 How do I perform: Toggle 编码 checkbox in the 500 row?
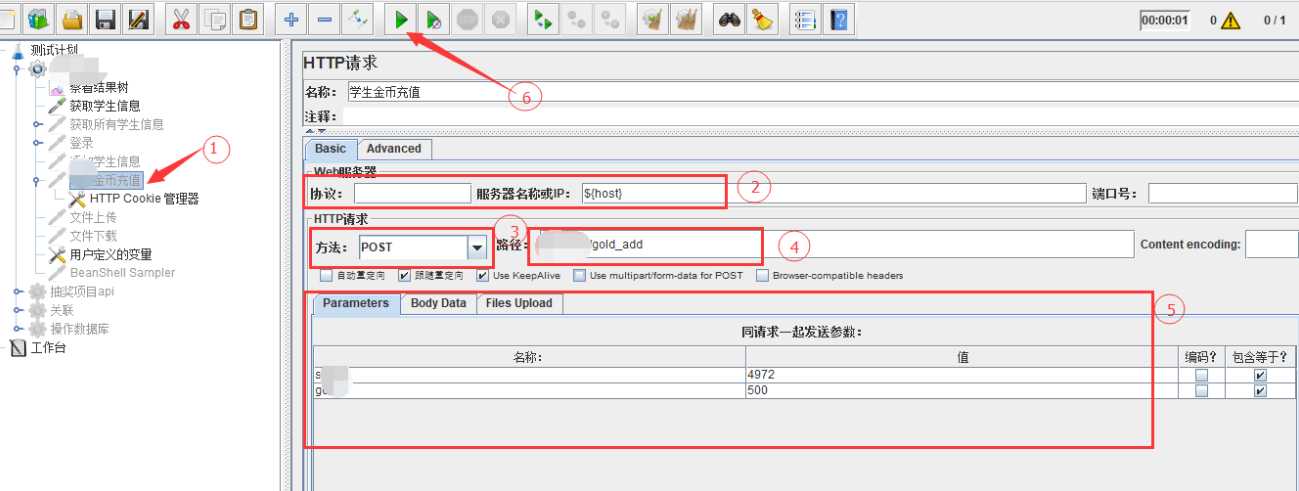(1201, 391)
